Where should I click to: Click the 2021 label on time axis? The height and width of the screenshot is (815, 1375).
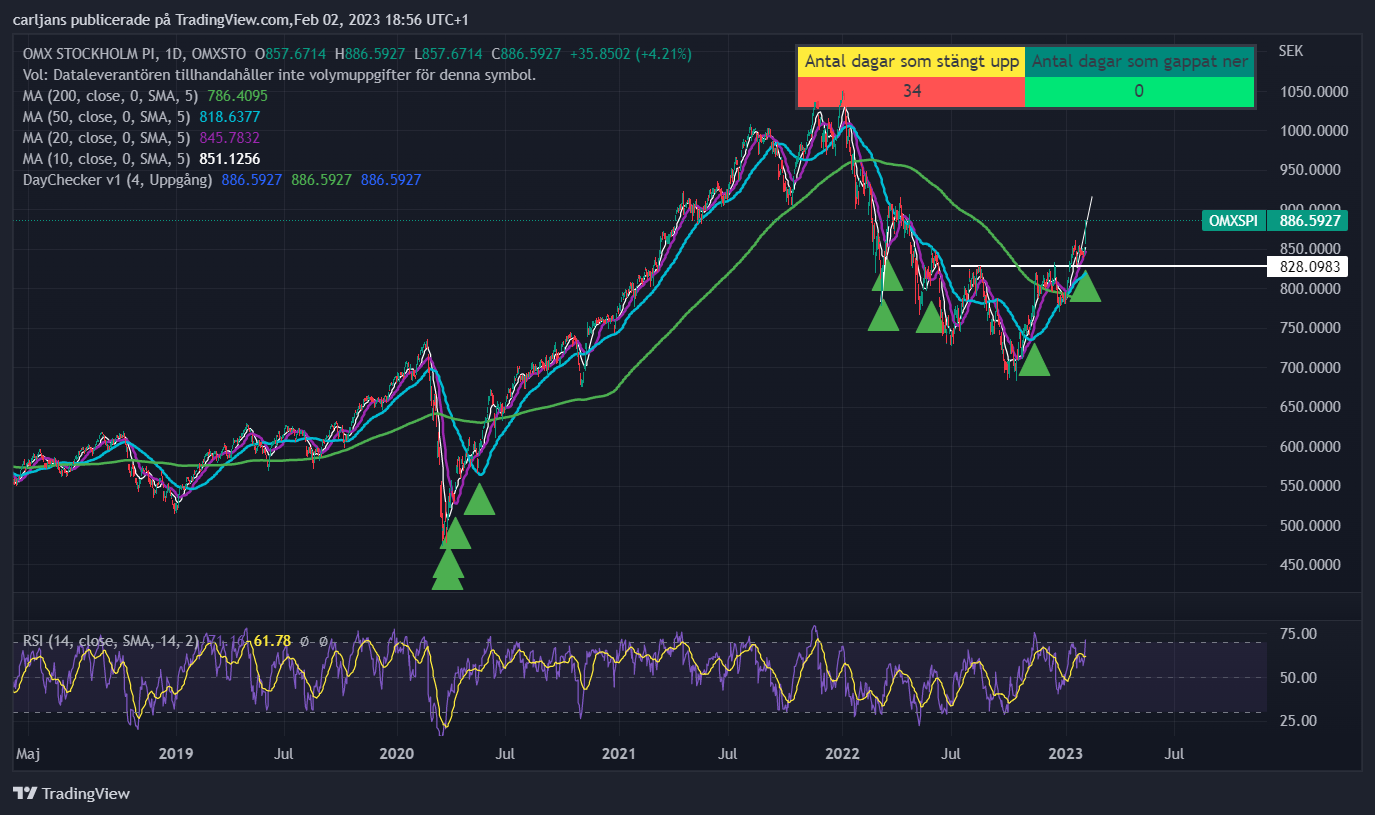tap(620, 753)
